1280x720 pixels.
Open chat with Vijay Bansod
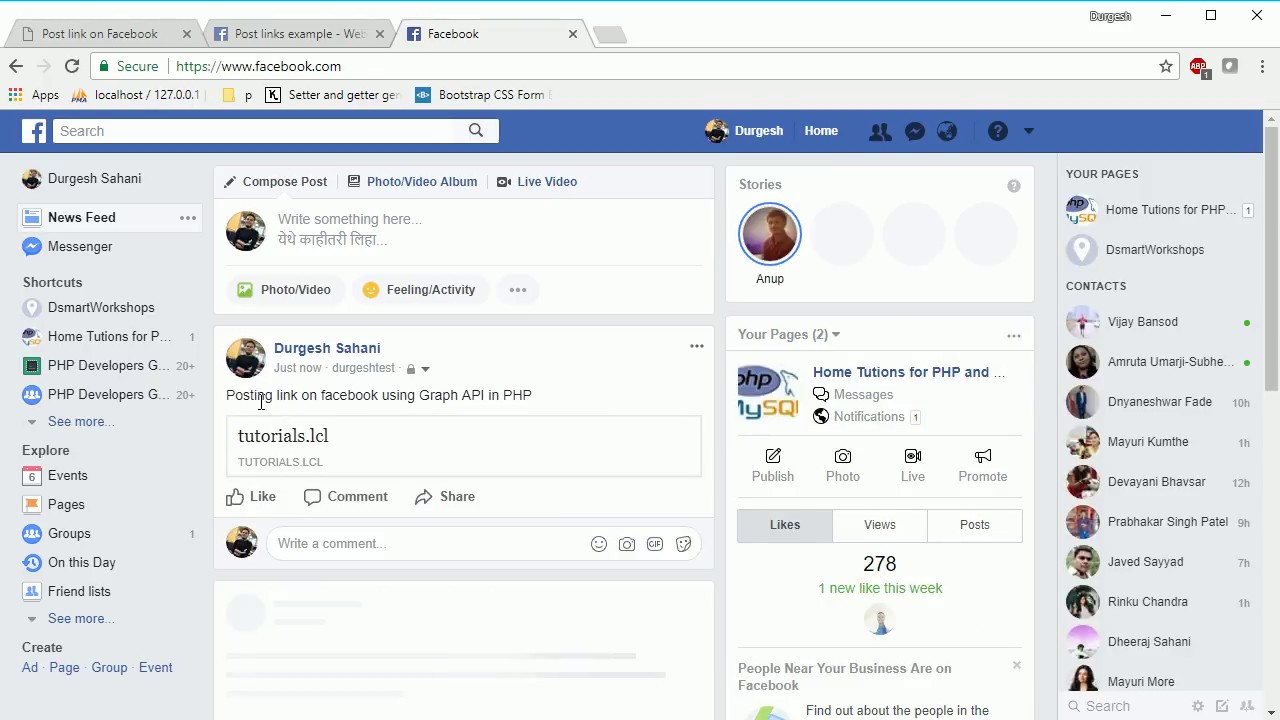[x=1158, y=322]
